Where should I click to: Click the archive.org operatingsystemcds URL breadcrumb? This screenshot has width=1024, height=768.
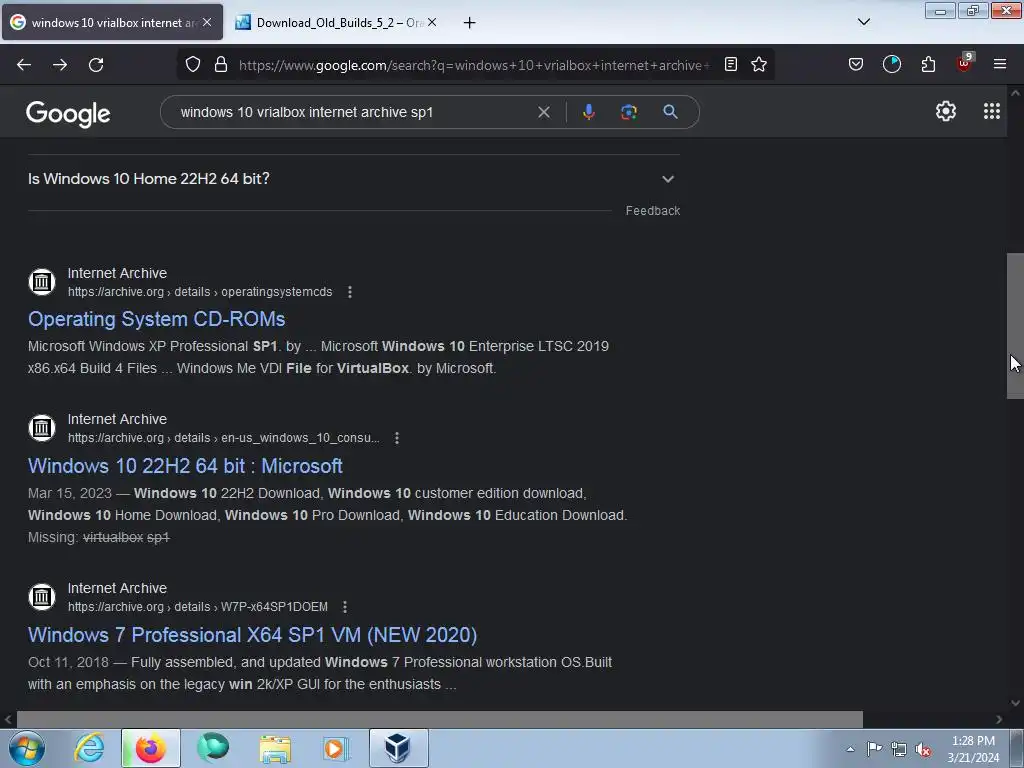coord(200,292)
